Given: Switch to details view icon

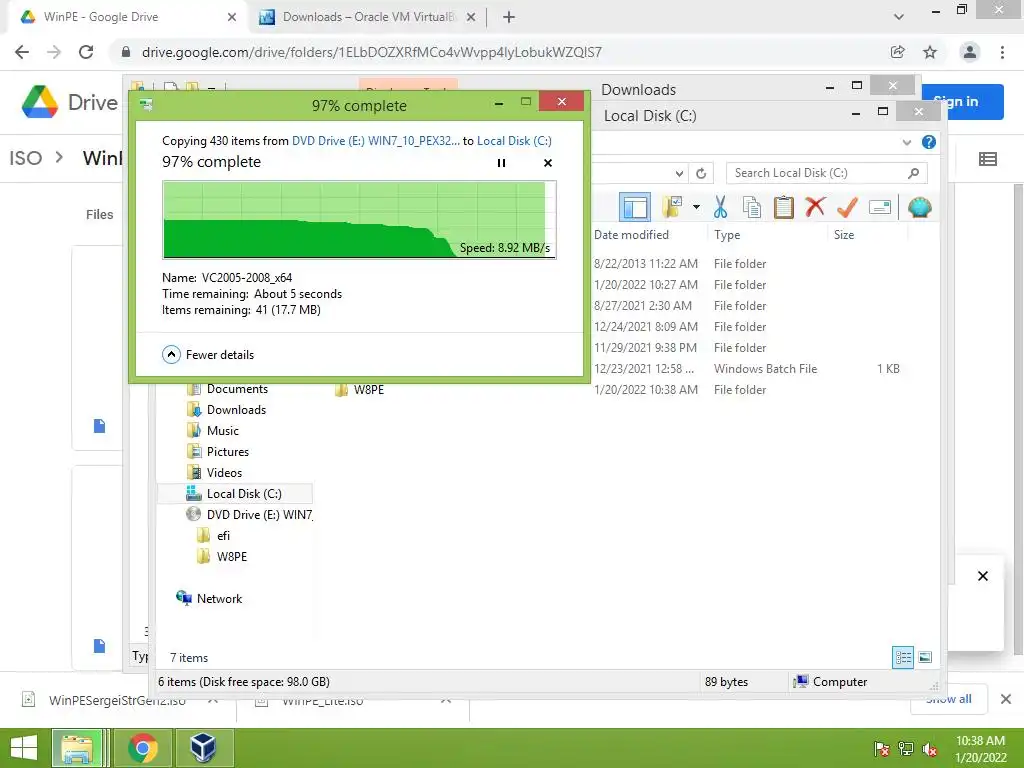Looking at the screenshot, I should click(x=903, y=657).
